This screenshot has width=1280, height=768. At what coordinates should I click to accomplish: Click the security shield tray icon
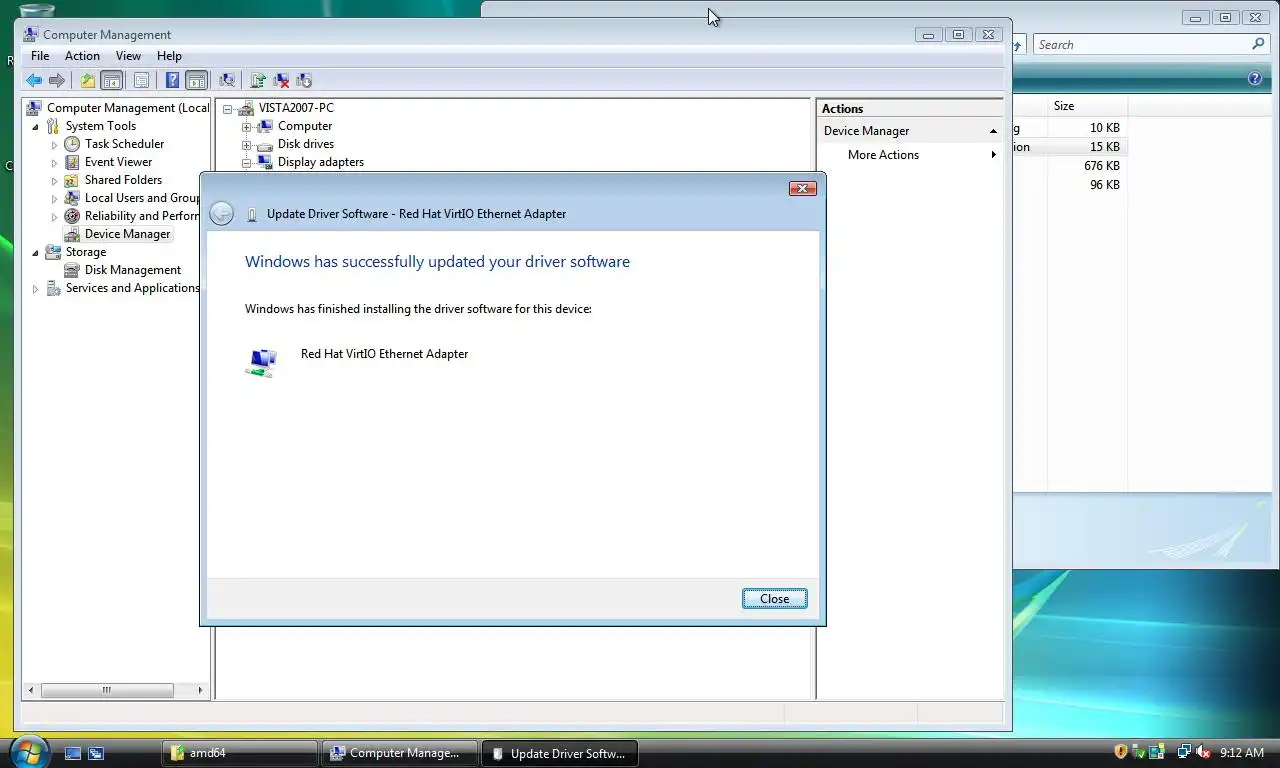(x=1121, y=752)
